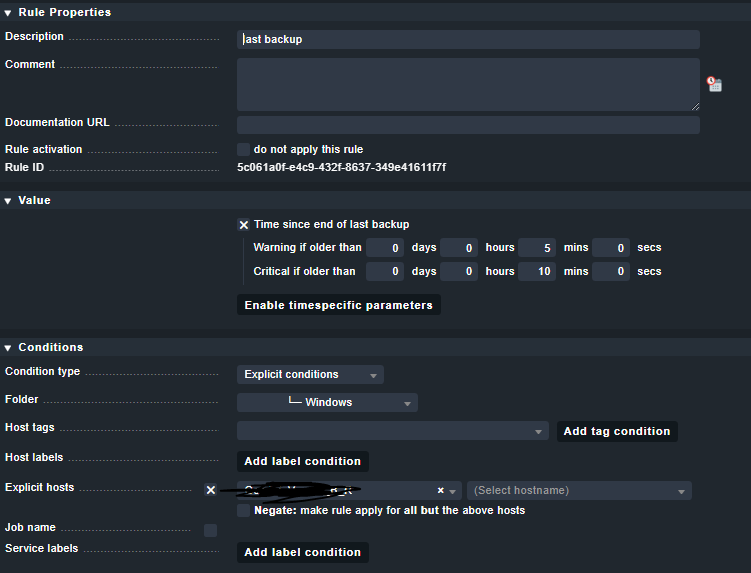The height and width of the screenshot is (573, 751).
Task: Click the Warning mins field
Action: pos(536,247)
